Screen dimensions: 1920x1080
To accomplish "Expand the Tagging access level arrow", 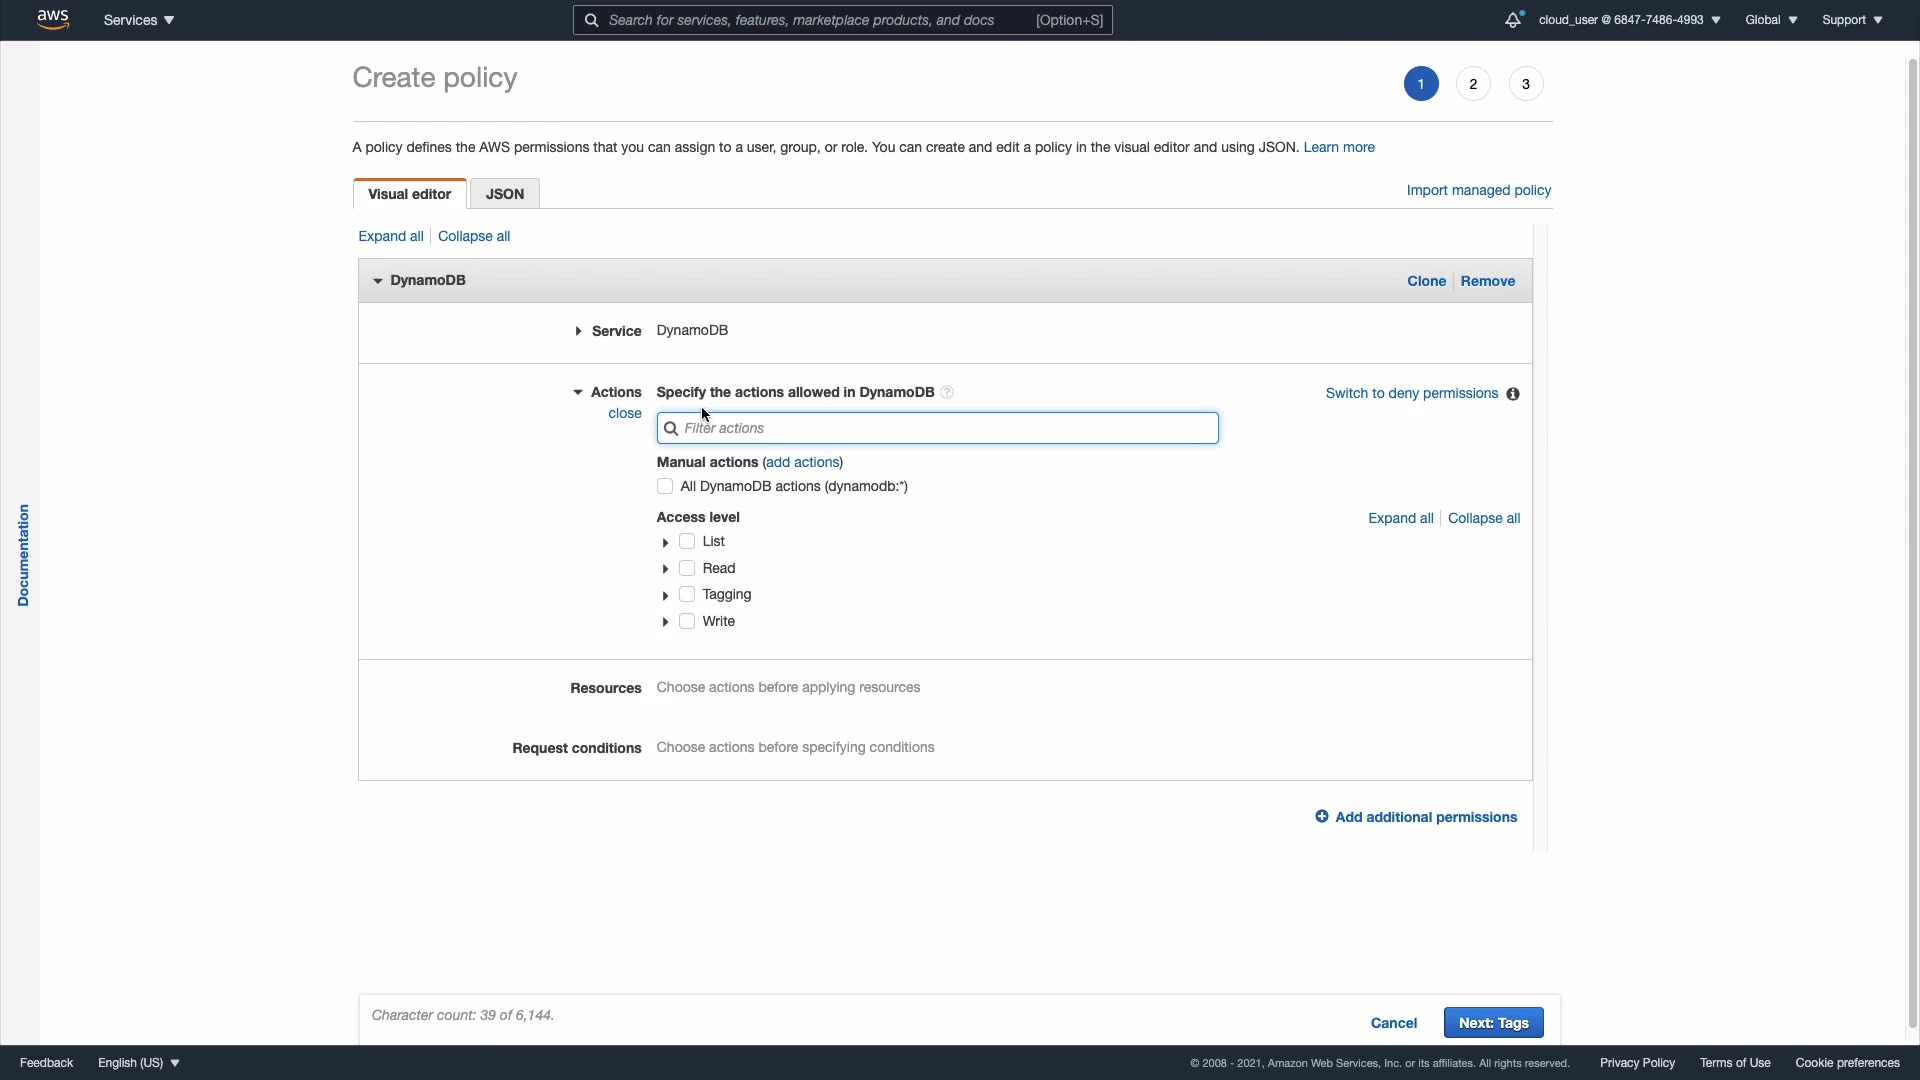I will (665, 595).
